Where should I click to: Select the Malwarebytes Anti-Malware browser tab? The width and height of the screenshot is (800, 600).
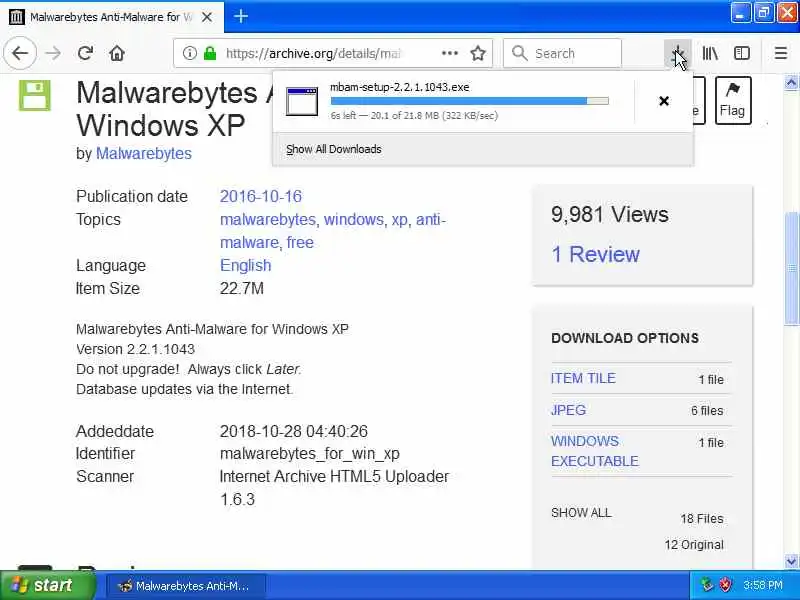[x=112, y=17]
